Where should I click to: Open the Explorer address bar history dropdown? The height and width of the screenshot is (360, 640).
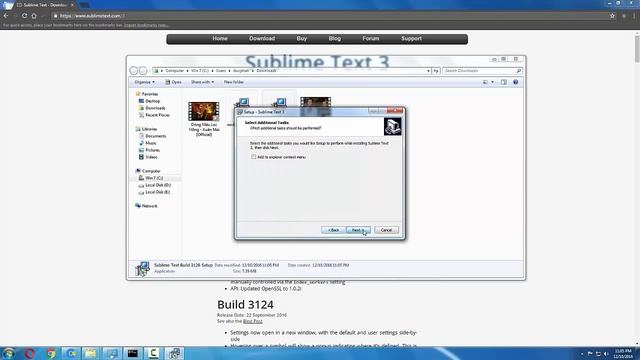click(428, 71)
